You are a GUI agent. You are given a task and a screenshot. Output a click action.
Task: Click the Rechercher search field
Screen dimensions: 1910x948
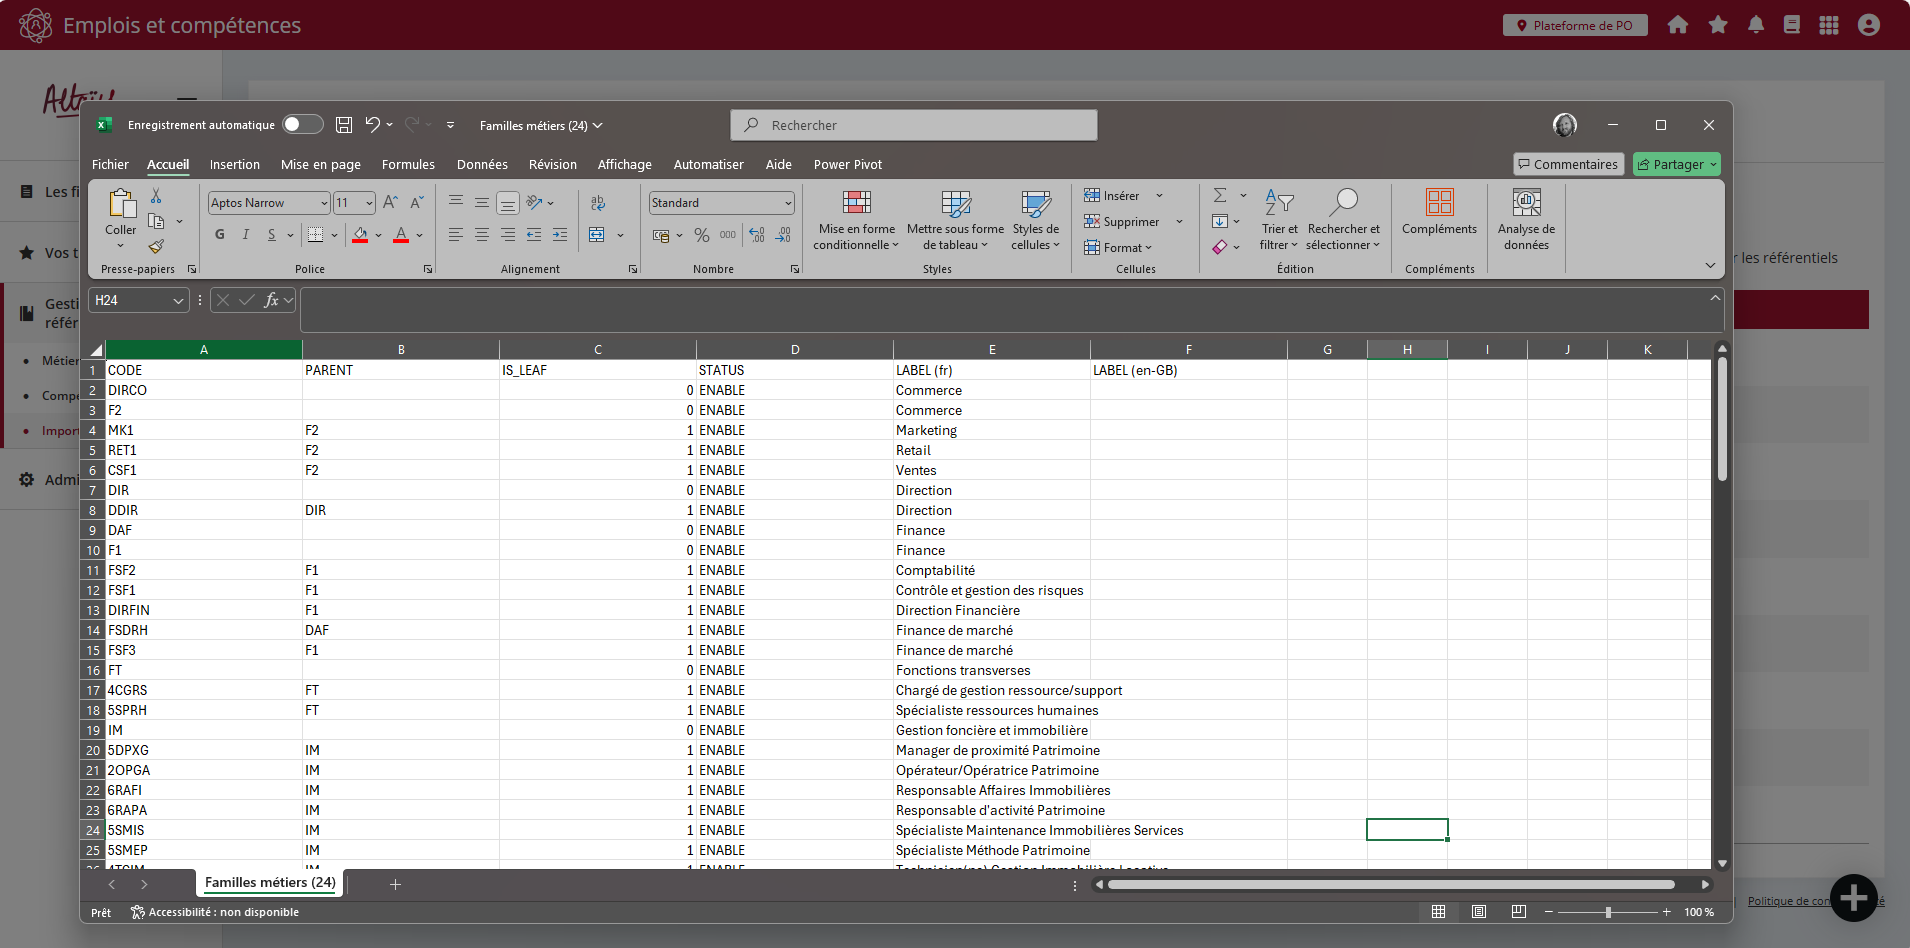(914, 125)
